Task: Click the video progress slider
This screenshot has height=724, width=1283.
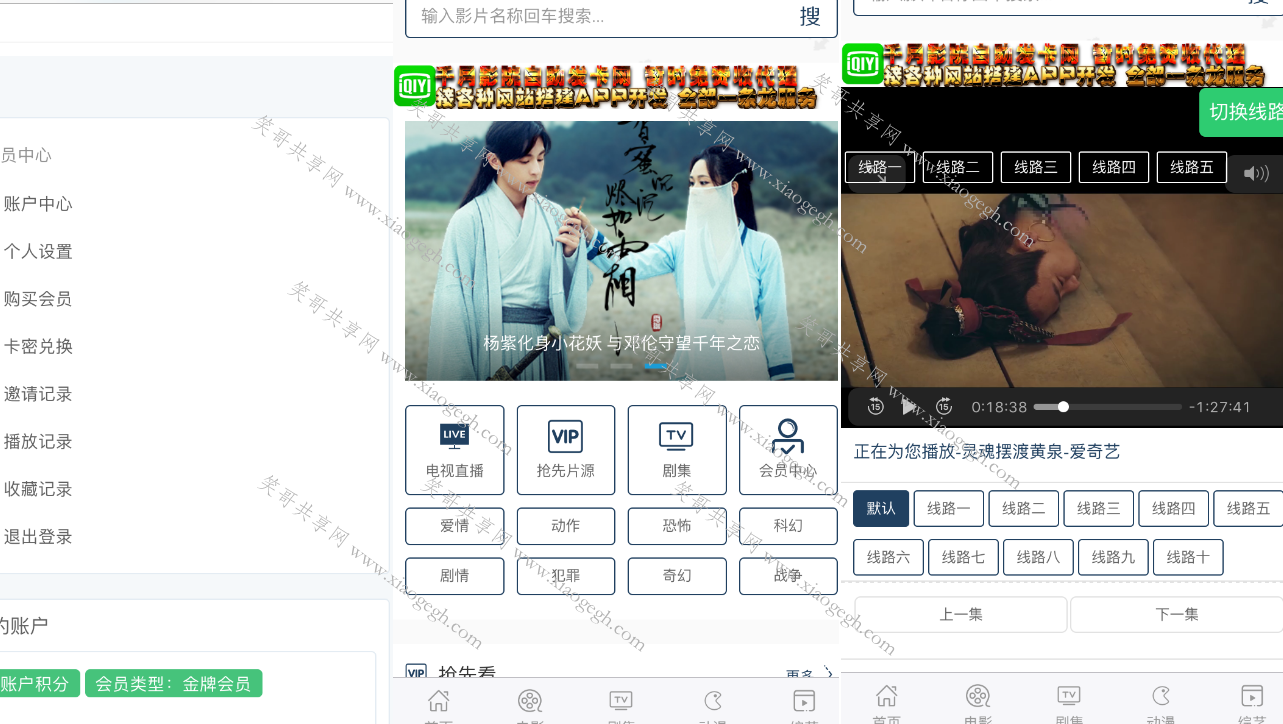Action: coord(1108,407)
